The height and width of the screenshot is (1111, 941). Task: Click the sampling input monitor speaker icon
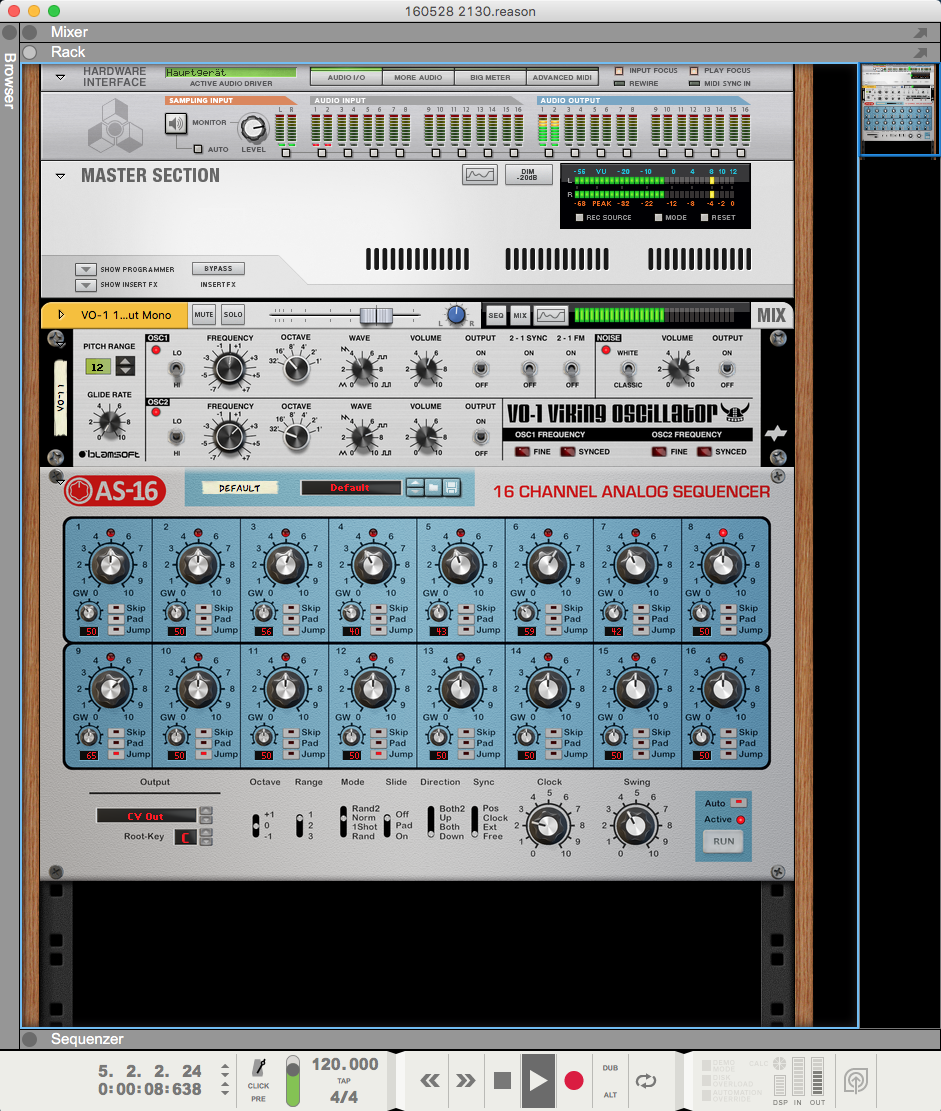click(176, 124)
